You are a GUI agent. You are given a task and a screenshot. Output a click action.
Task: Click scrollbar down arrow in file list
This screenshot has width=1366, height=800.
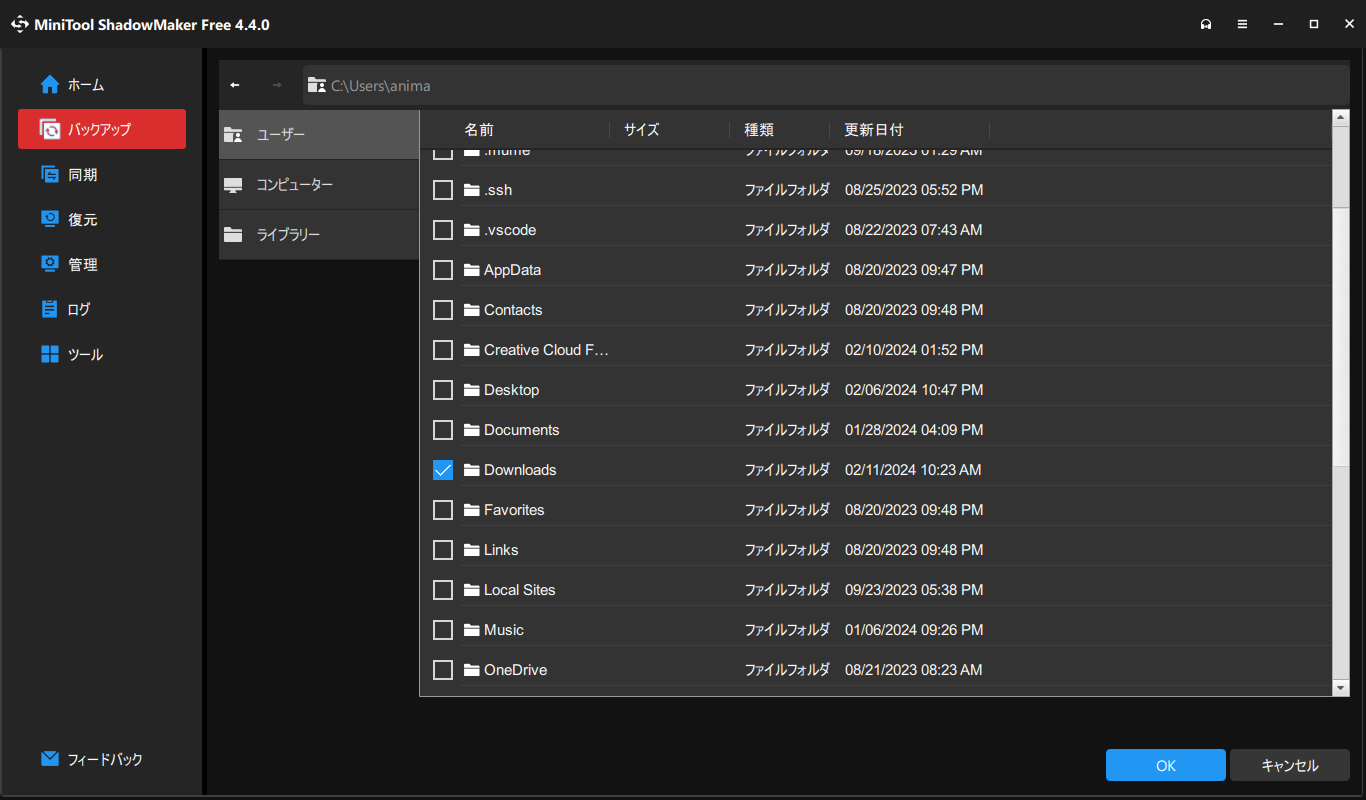point(1341,688)
